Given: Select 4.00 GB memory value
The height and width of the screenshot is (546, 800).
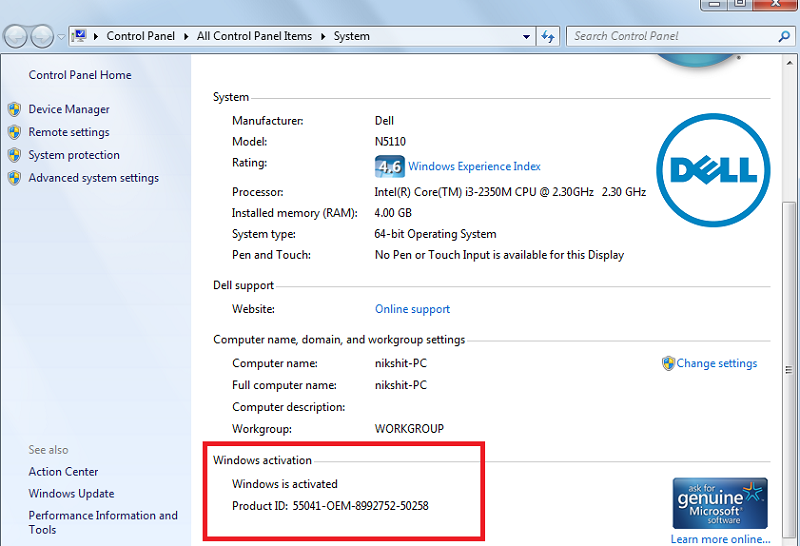Looking at the screenshot, I should pyautogui.click(x=393, y=213).
